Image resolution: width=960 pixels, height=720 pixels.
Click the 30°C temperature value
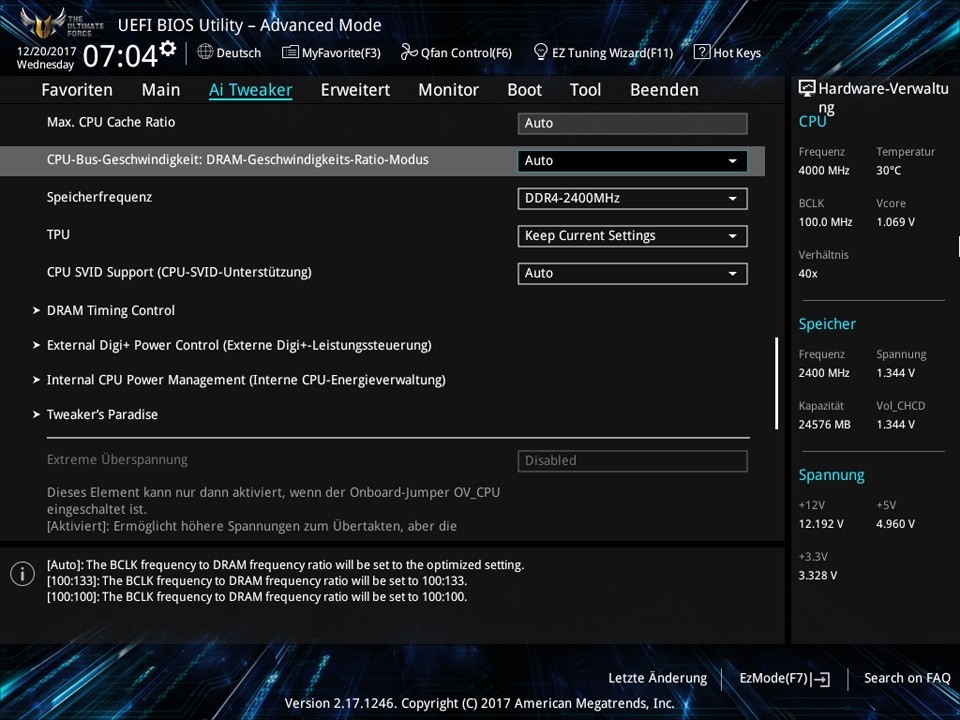[888, 171]
